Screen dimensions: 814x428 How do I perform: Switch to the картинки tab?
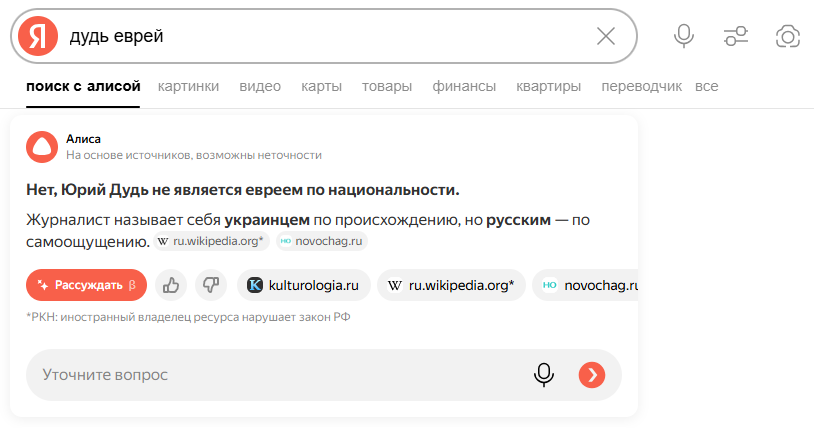188,86
